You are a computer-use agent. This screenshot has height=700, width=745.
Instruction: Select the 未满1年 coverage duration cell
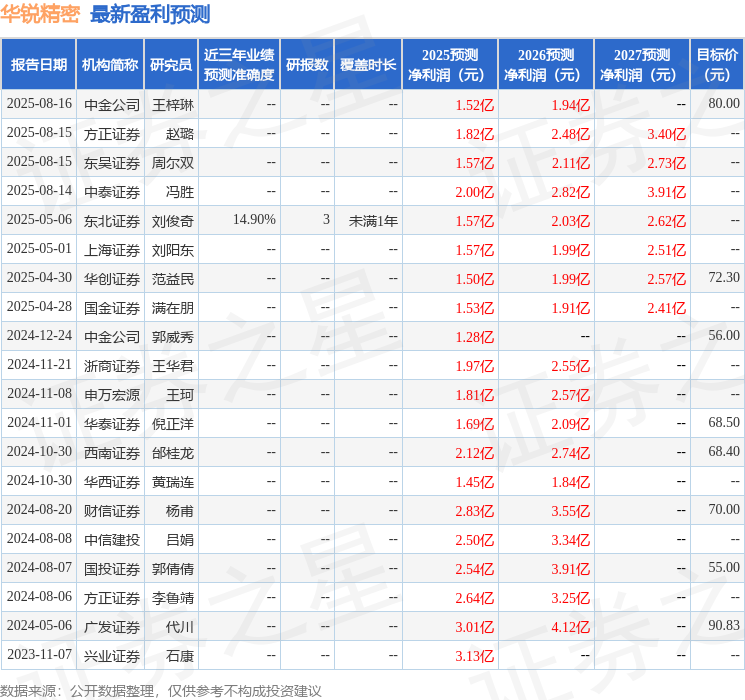373,221
